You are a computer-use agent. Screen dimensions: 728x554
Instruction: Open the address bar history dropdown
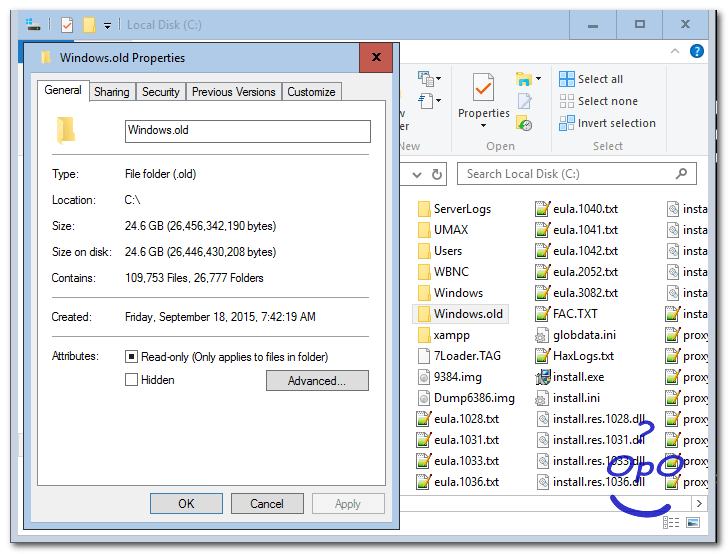[417, 175]
